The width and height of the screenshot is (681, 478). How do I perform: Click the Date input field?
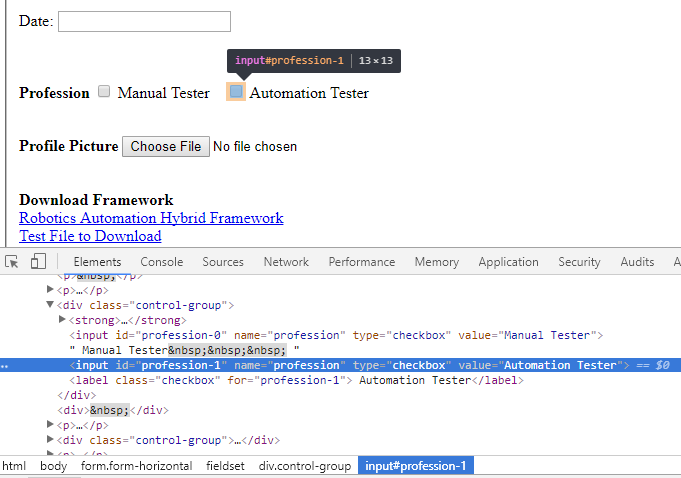coord(144,21)
